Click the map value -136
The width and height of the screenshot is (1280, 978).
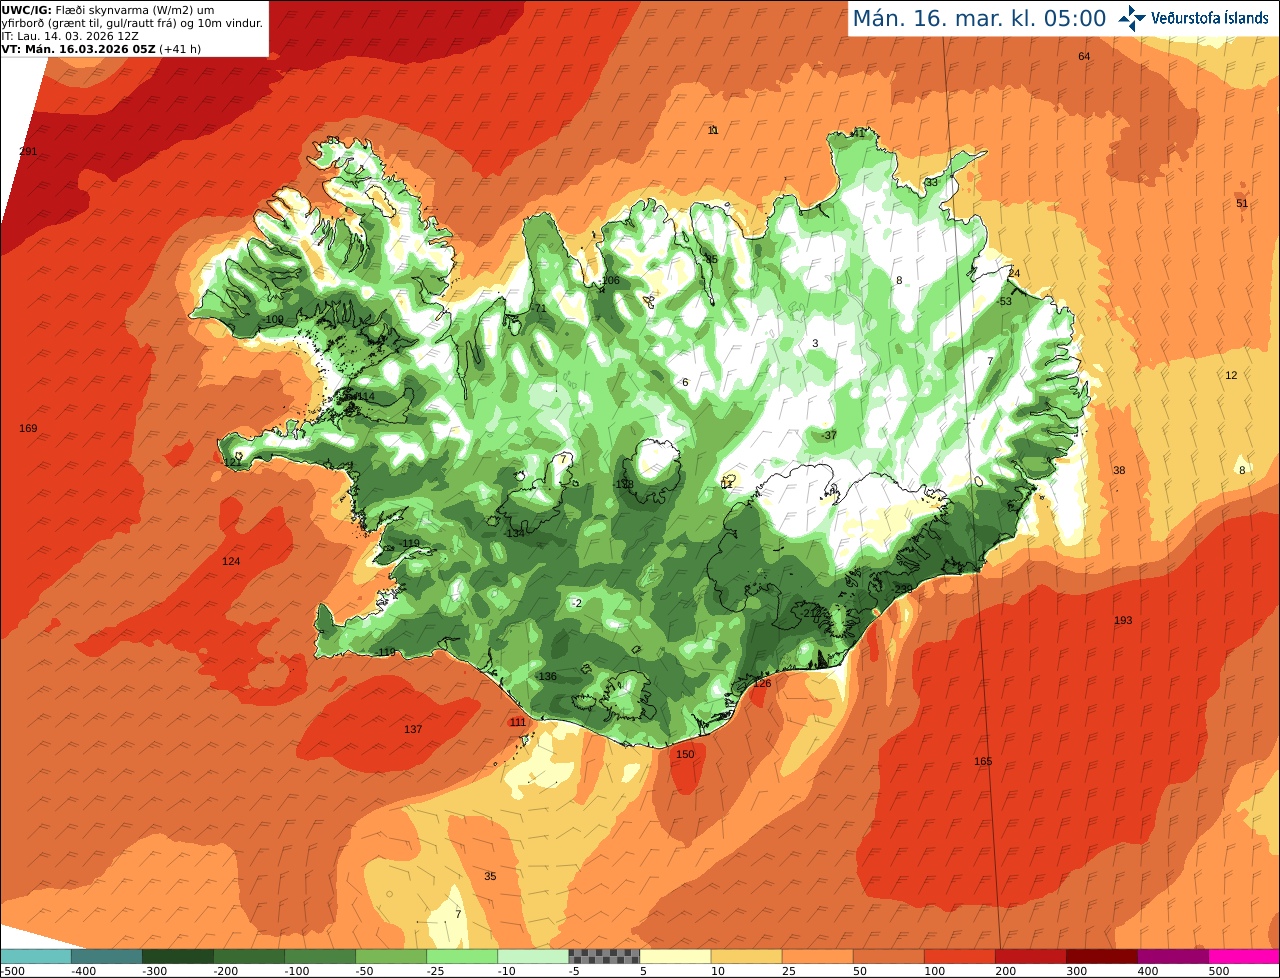click(x=546, y=676)
